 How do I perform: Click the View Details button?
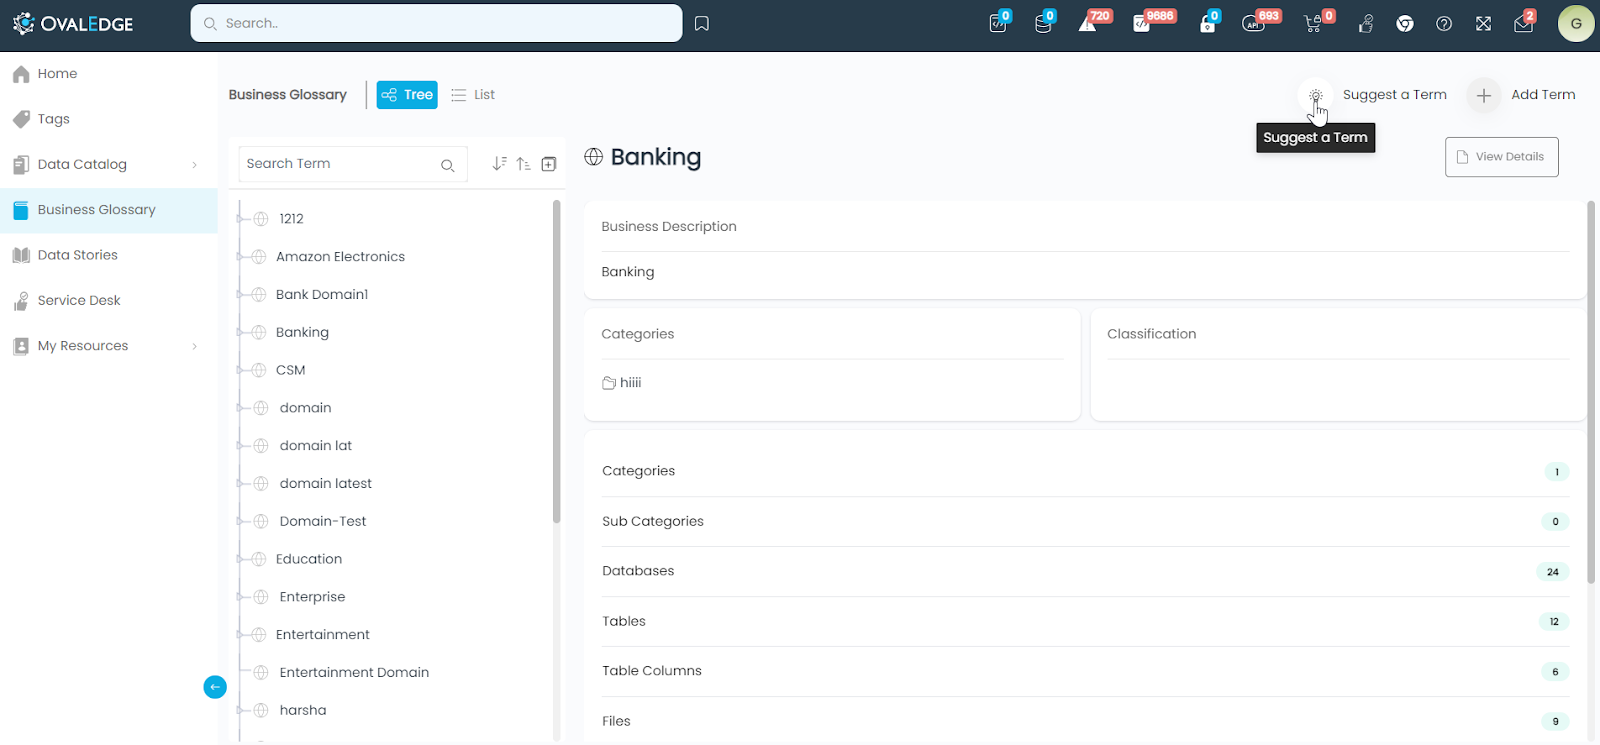tap(1501, 157)
